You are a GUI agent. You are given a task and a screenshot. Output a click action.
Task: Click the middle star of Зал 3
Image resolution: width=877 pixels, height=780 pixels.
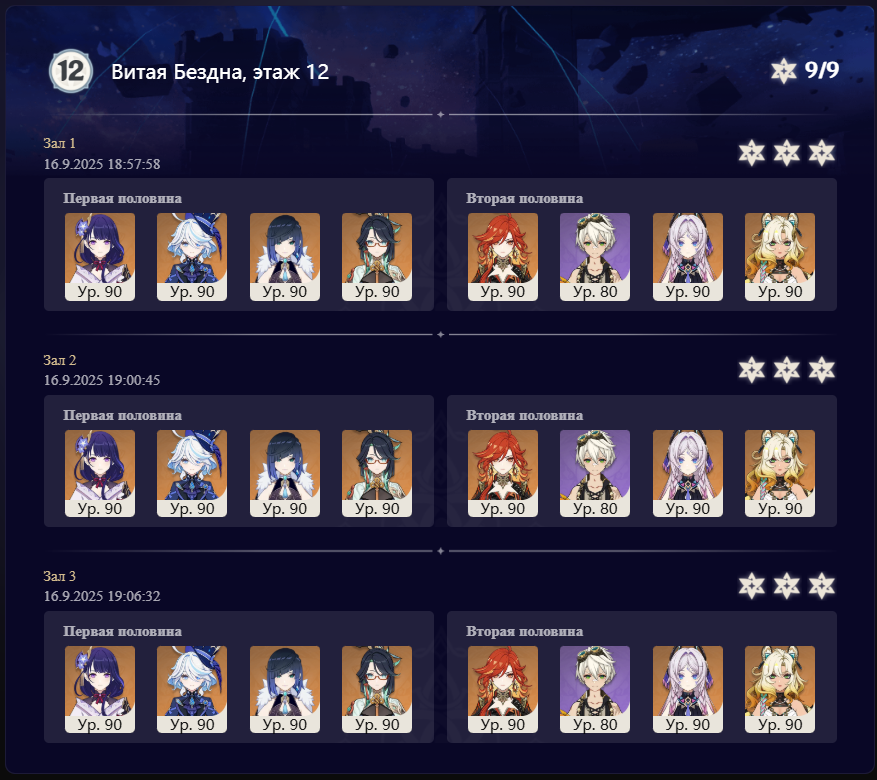pyautogui.click(x=786, y=586)
